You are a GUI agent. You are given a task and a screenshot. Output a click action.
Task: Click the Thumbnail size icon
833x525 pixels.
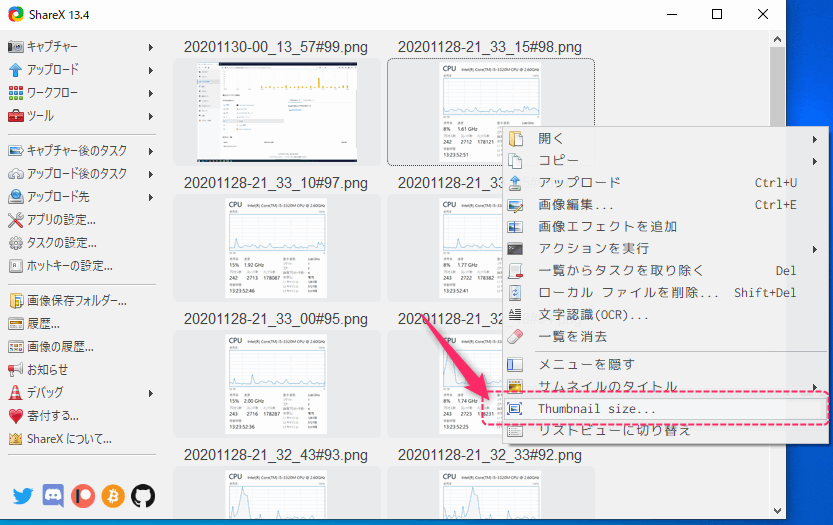pyautogui.click(x=515, y=409)
